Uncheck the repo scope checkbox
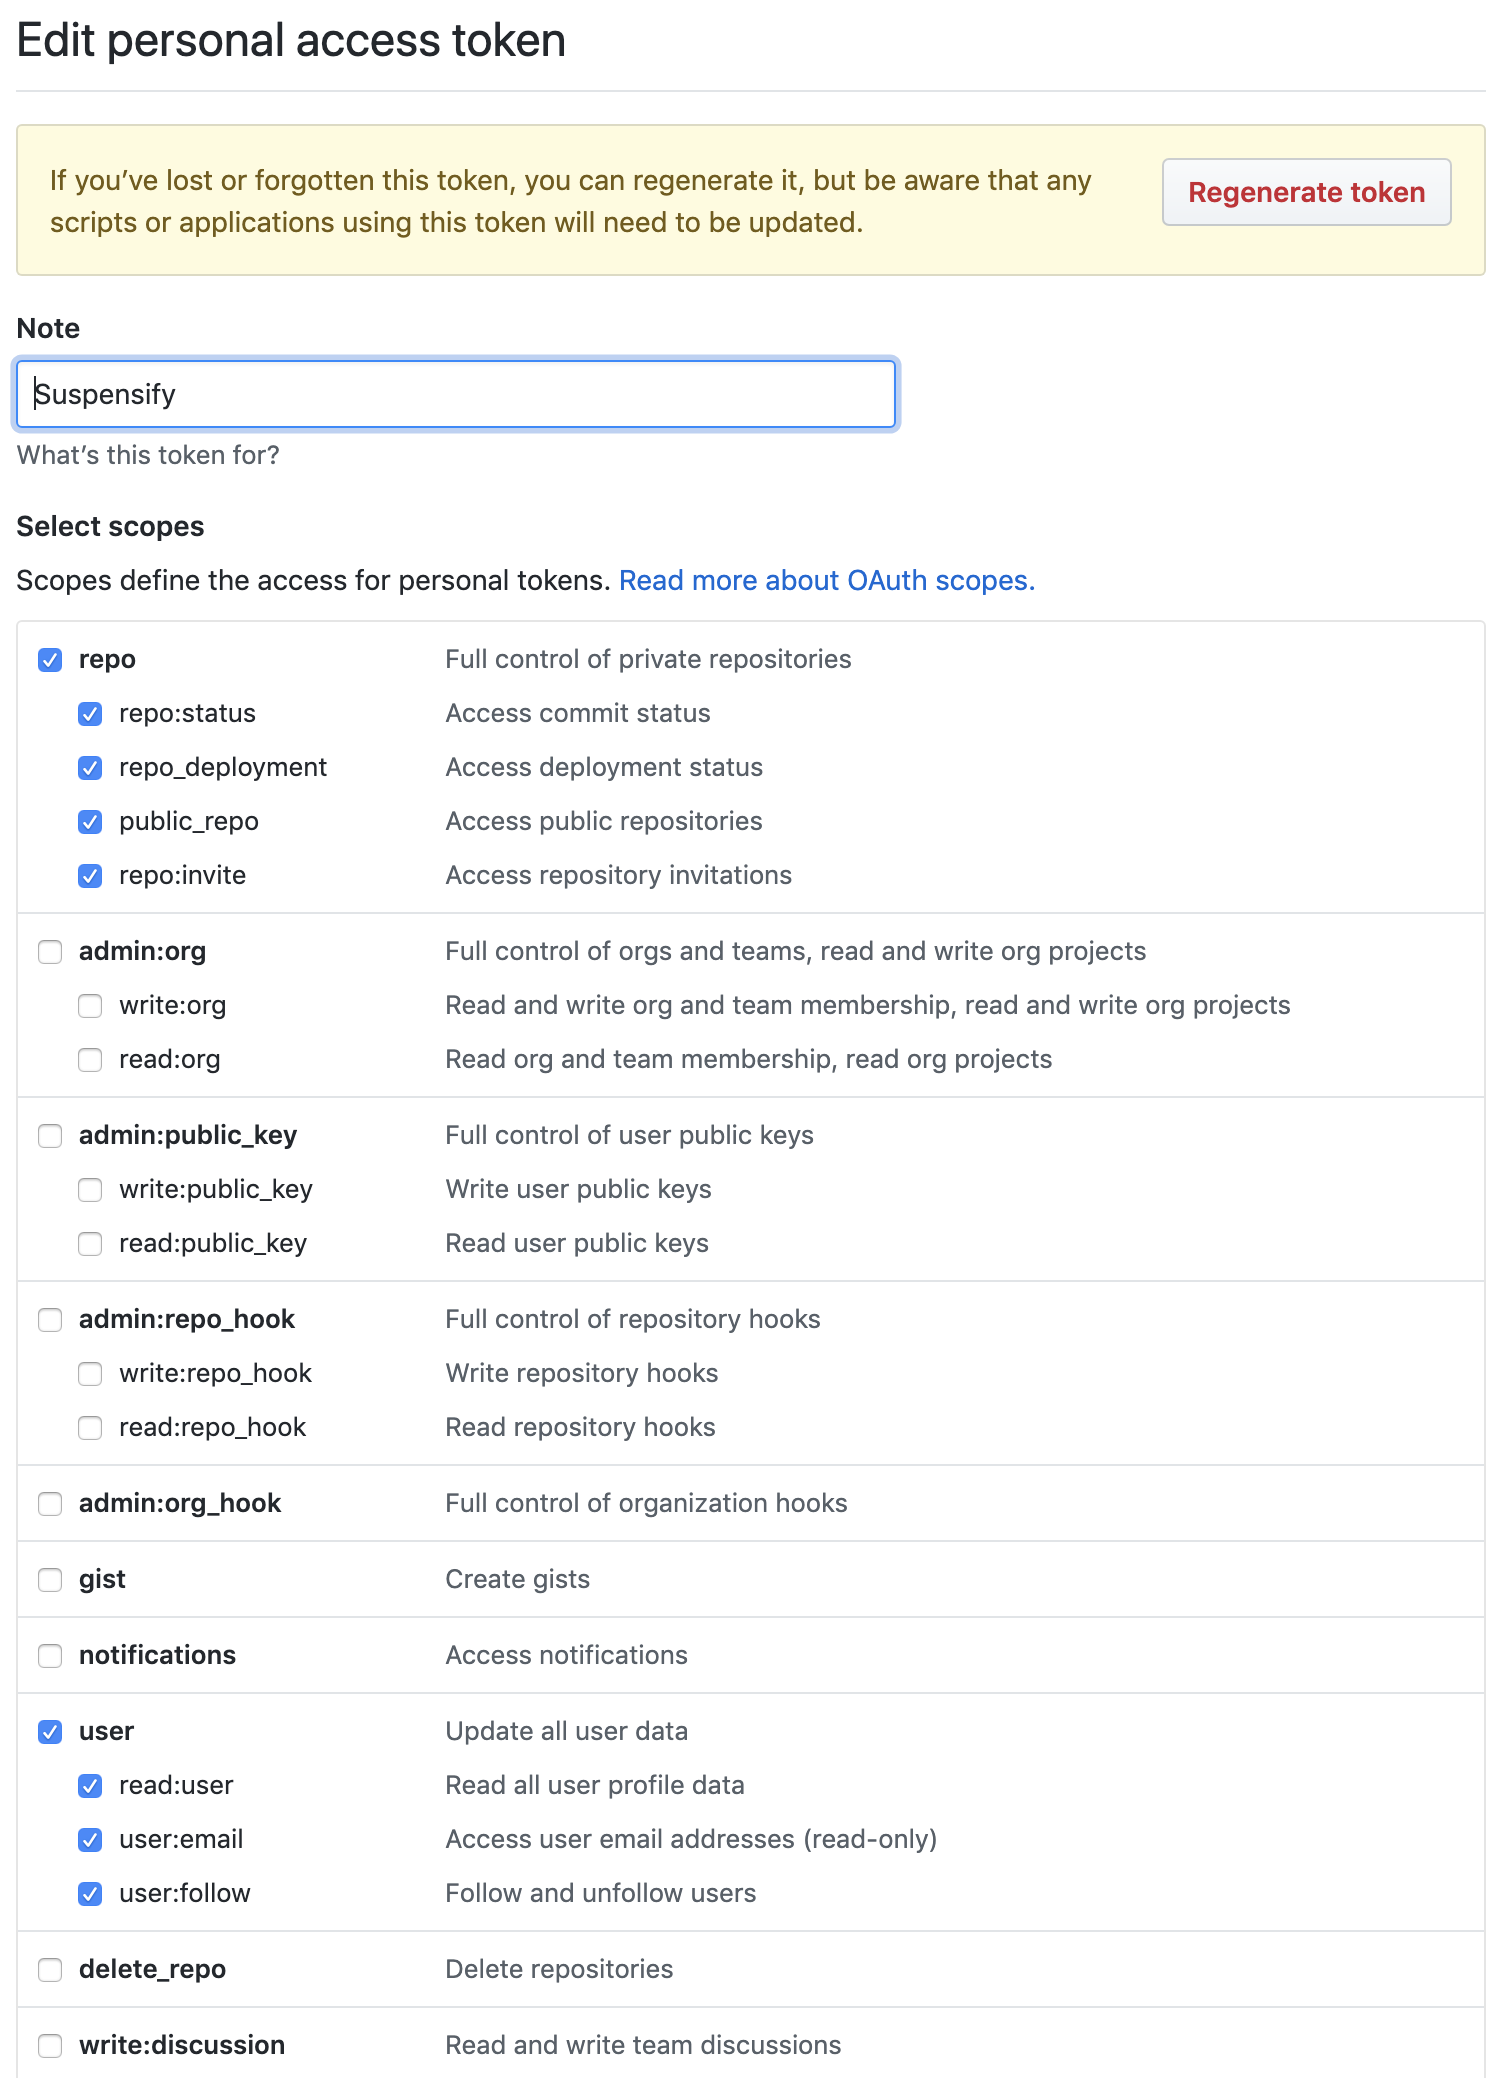 pyautogui.click(x=50, y=660)
